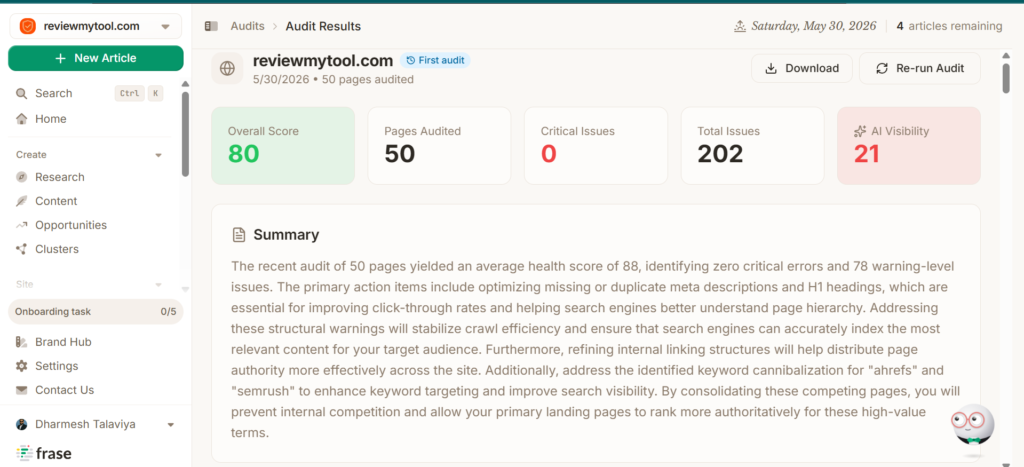
Task: Click the globe site icon
Action: [x=227, y=69]
